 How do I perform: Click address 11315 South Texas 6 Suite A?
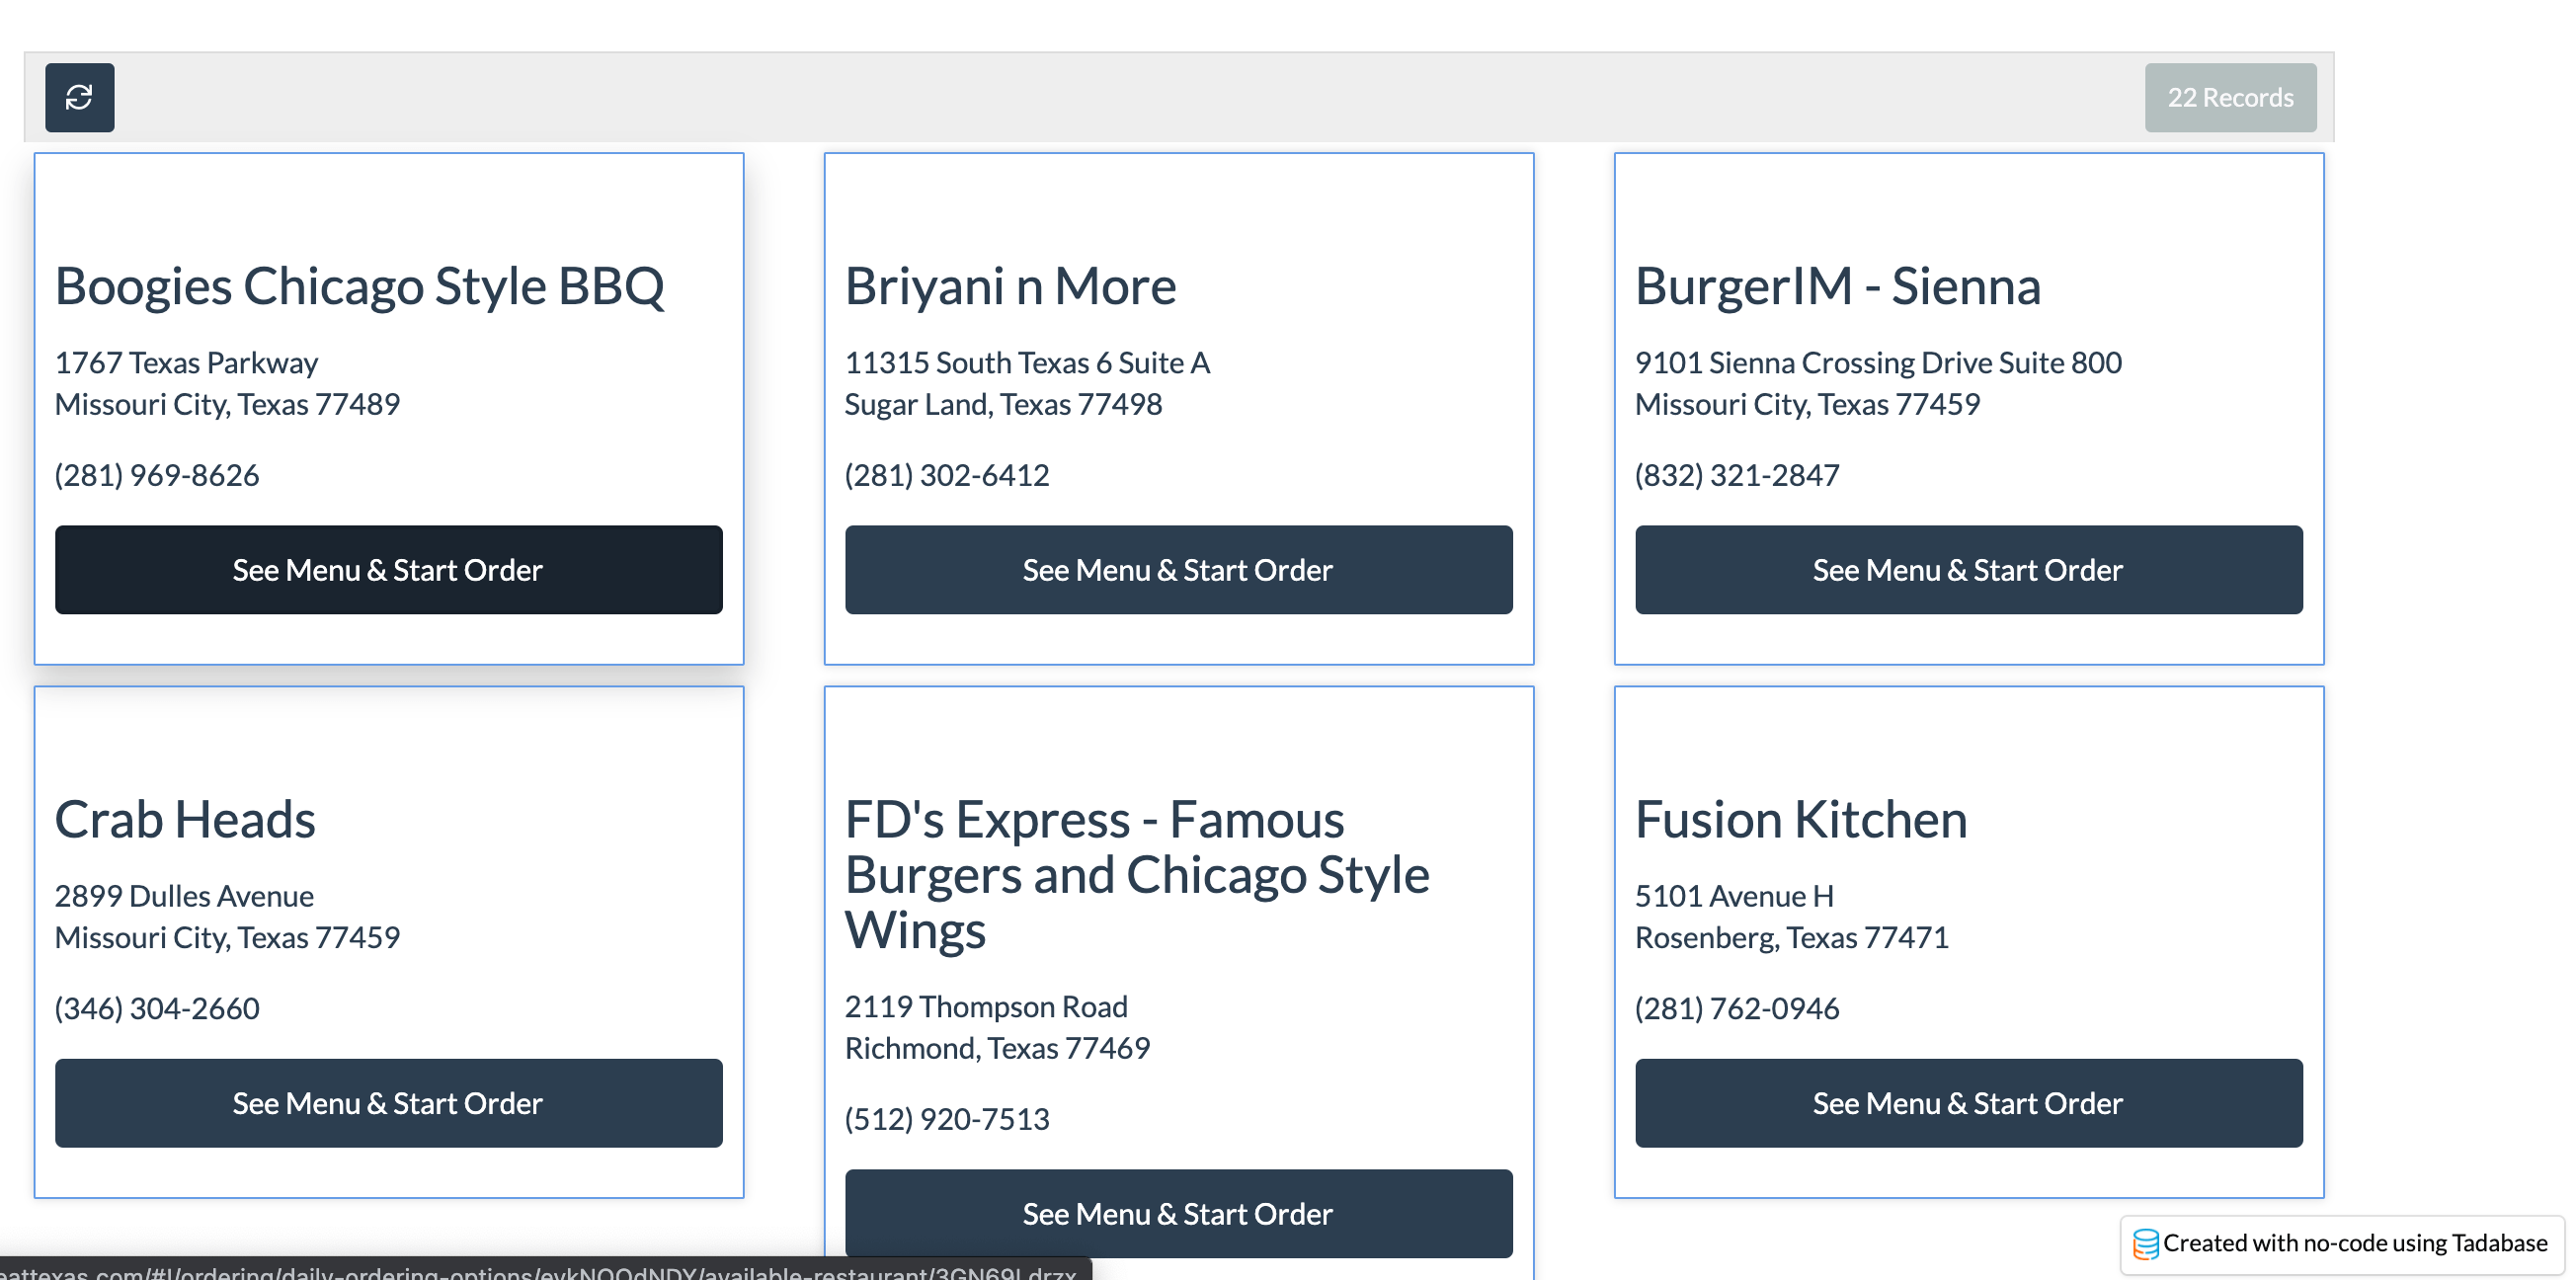tap(1027, 362)
